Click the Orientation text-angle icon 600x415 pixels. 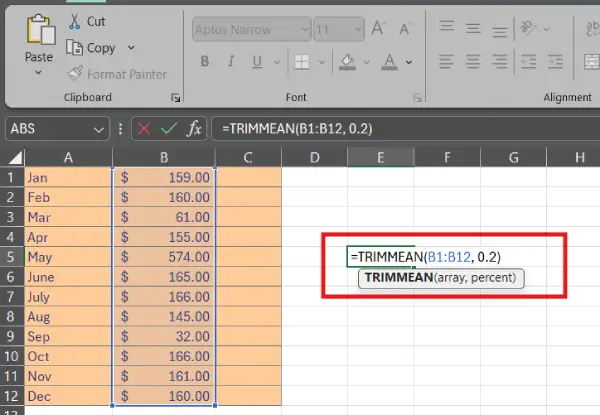529,28
